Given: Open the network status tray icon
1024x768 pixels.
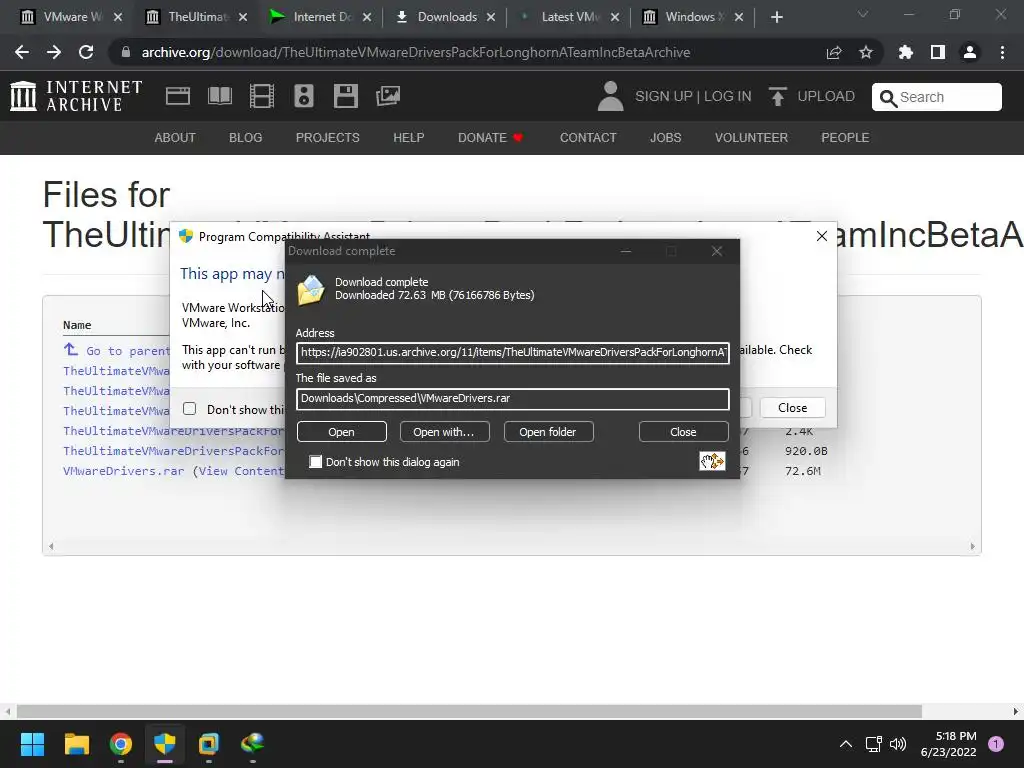Looking at the screenshot, I should click(874, 744).
